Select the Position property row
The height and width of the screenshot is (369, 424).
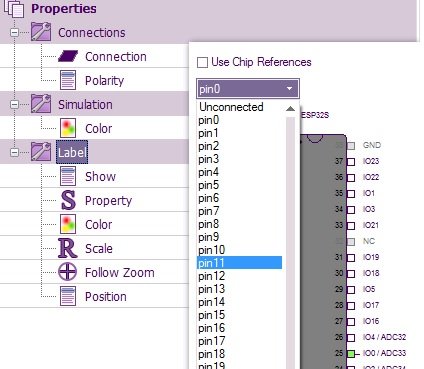click(94, 296)
